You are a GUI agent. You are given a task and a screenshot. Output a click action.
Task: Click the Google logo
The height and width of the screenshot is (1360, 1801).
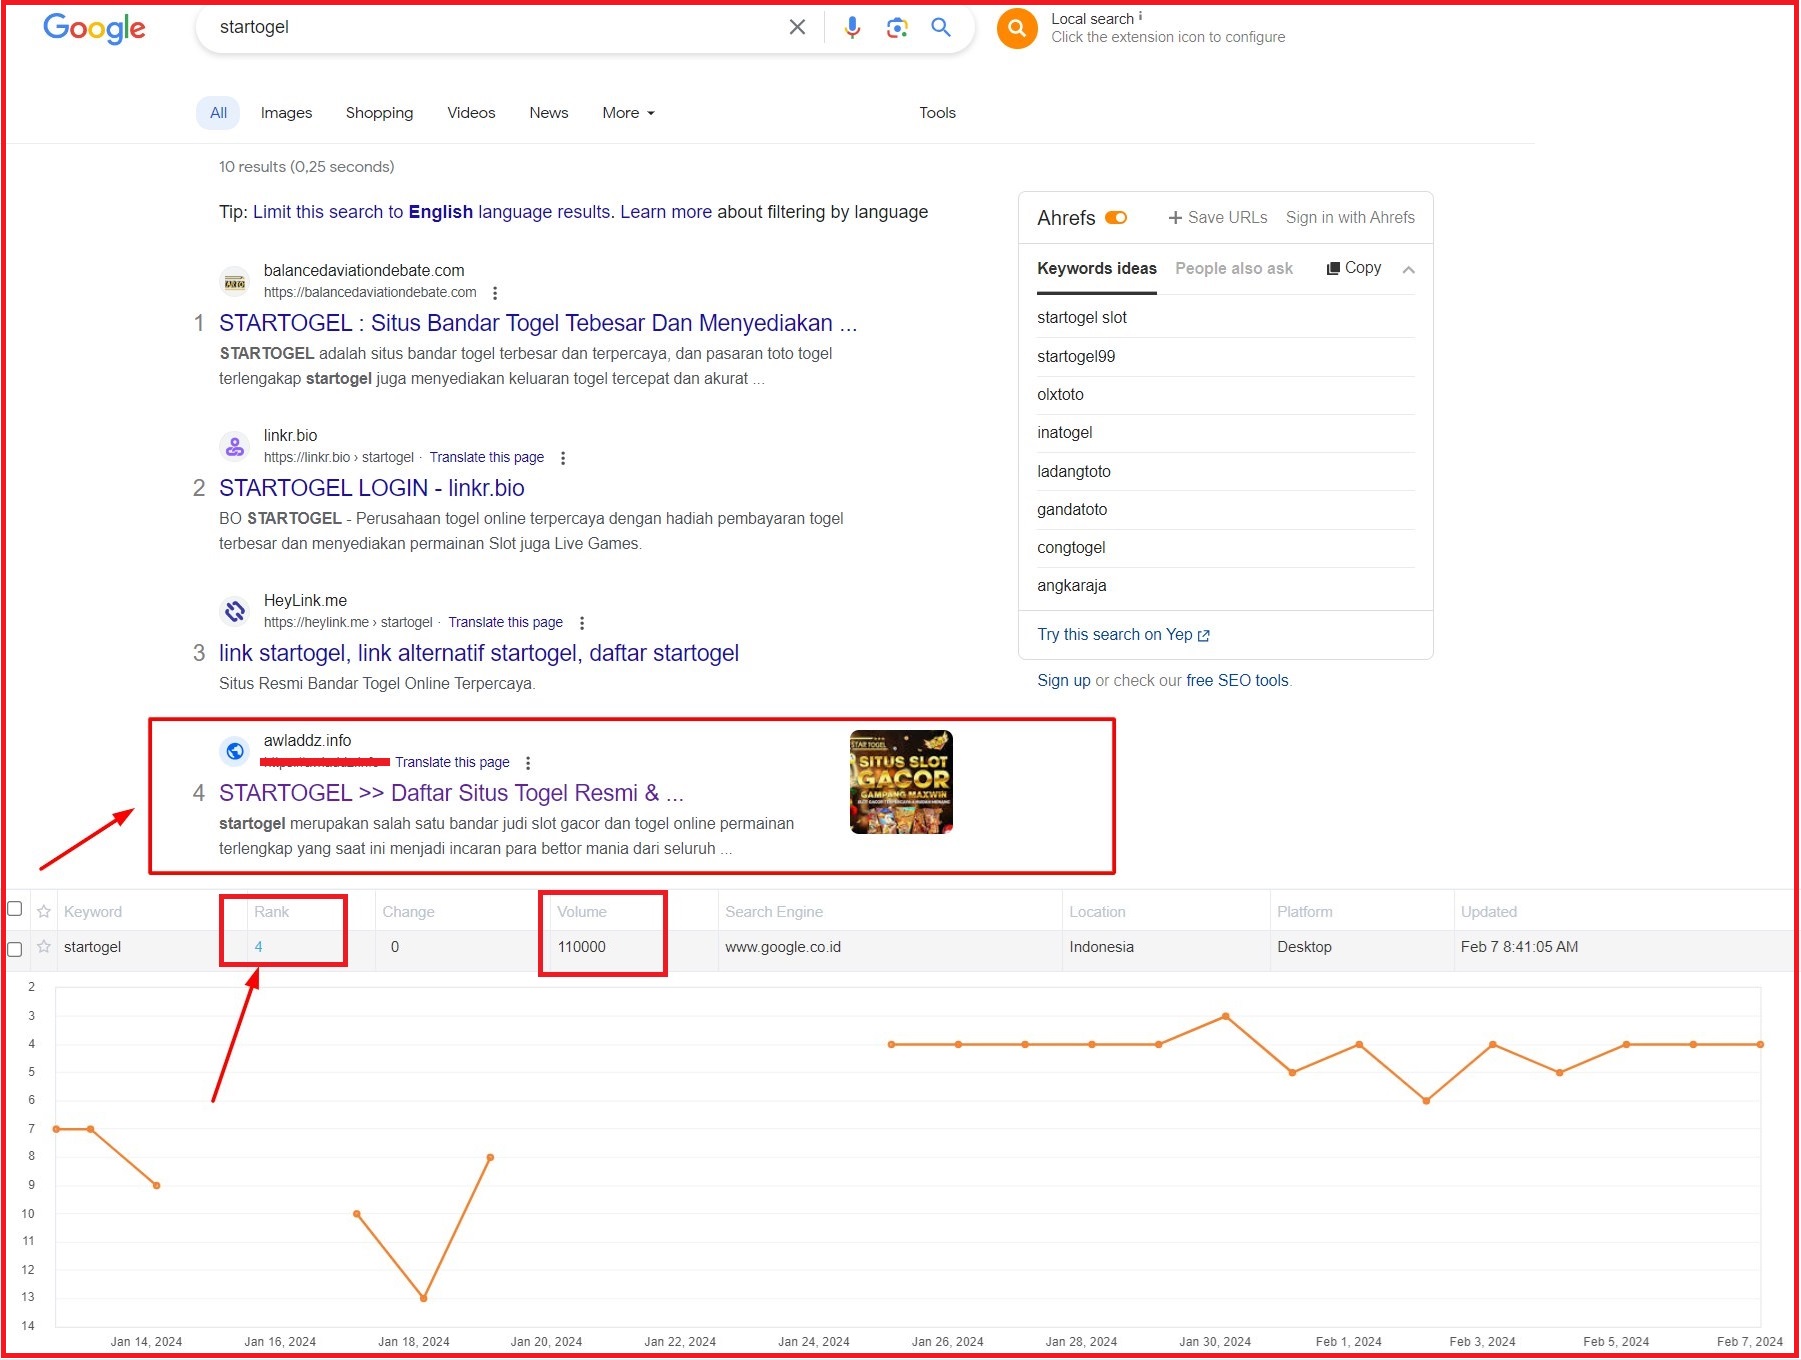point(94,28)
